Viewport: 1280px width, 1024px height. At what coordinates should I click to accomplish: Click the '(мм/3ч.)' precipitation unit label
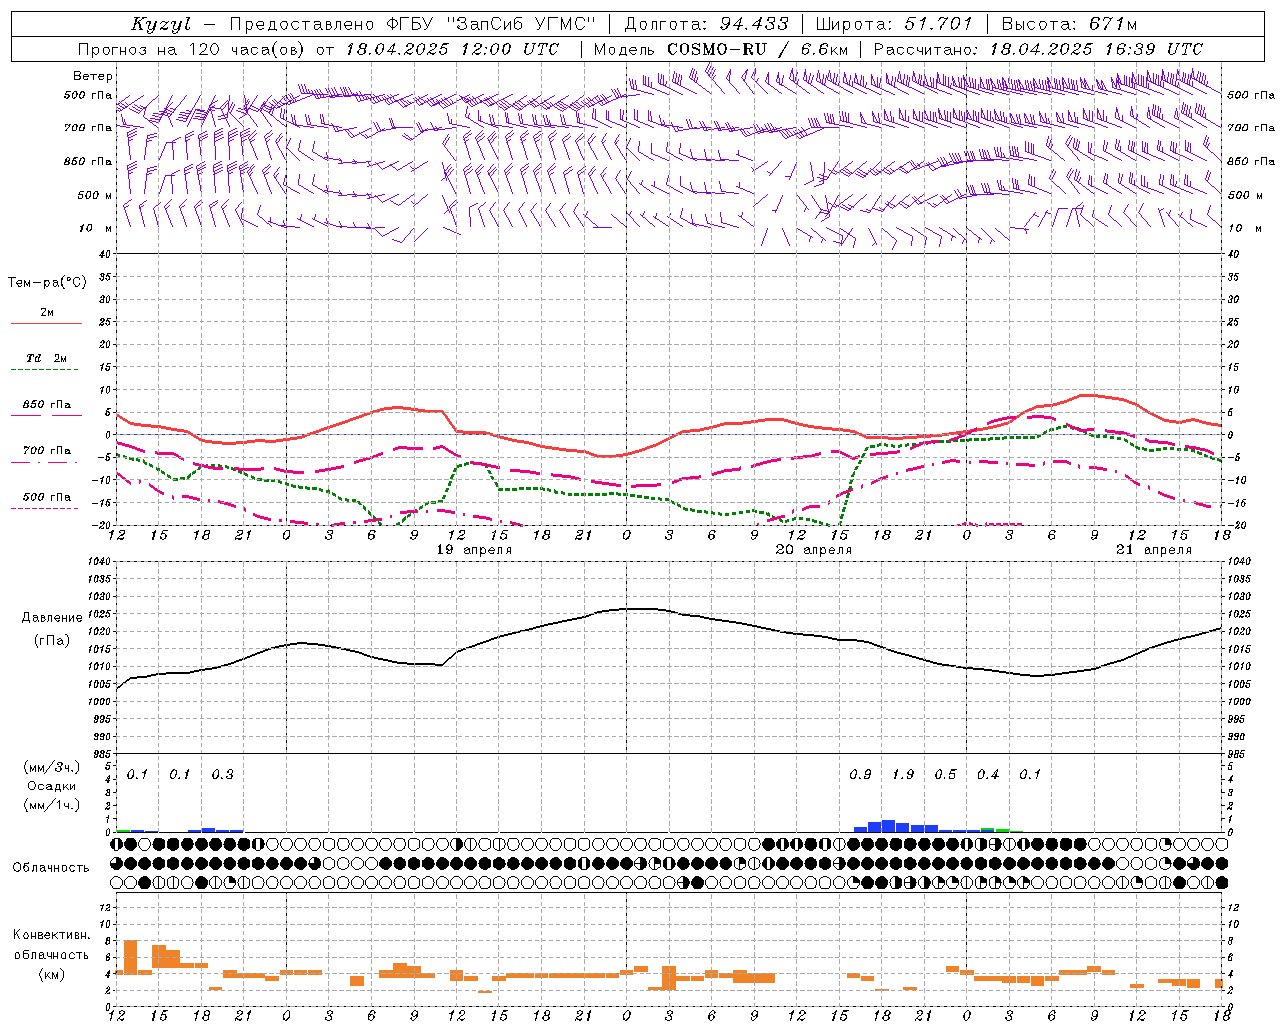tap(52, 768)
